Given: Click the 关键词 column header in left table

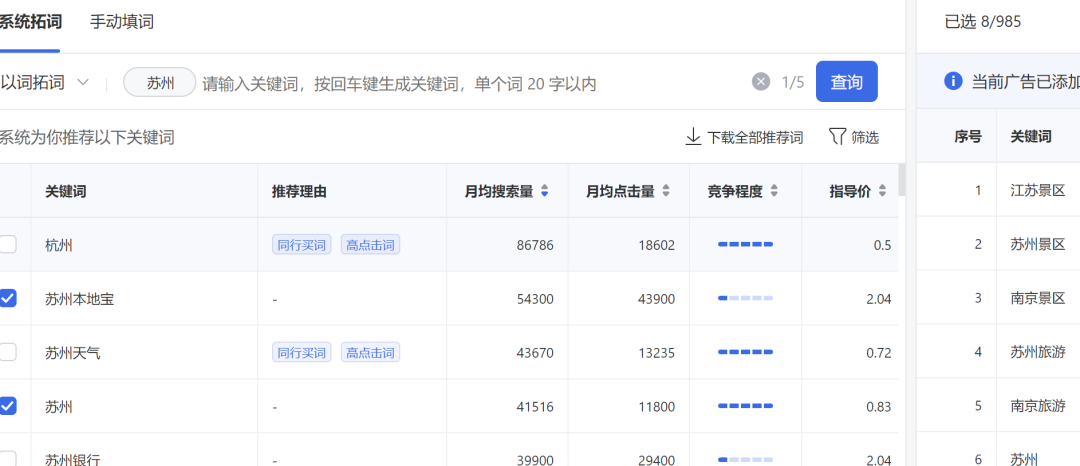Looking at the screenshot, I should pos(66,191).
